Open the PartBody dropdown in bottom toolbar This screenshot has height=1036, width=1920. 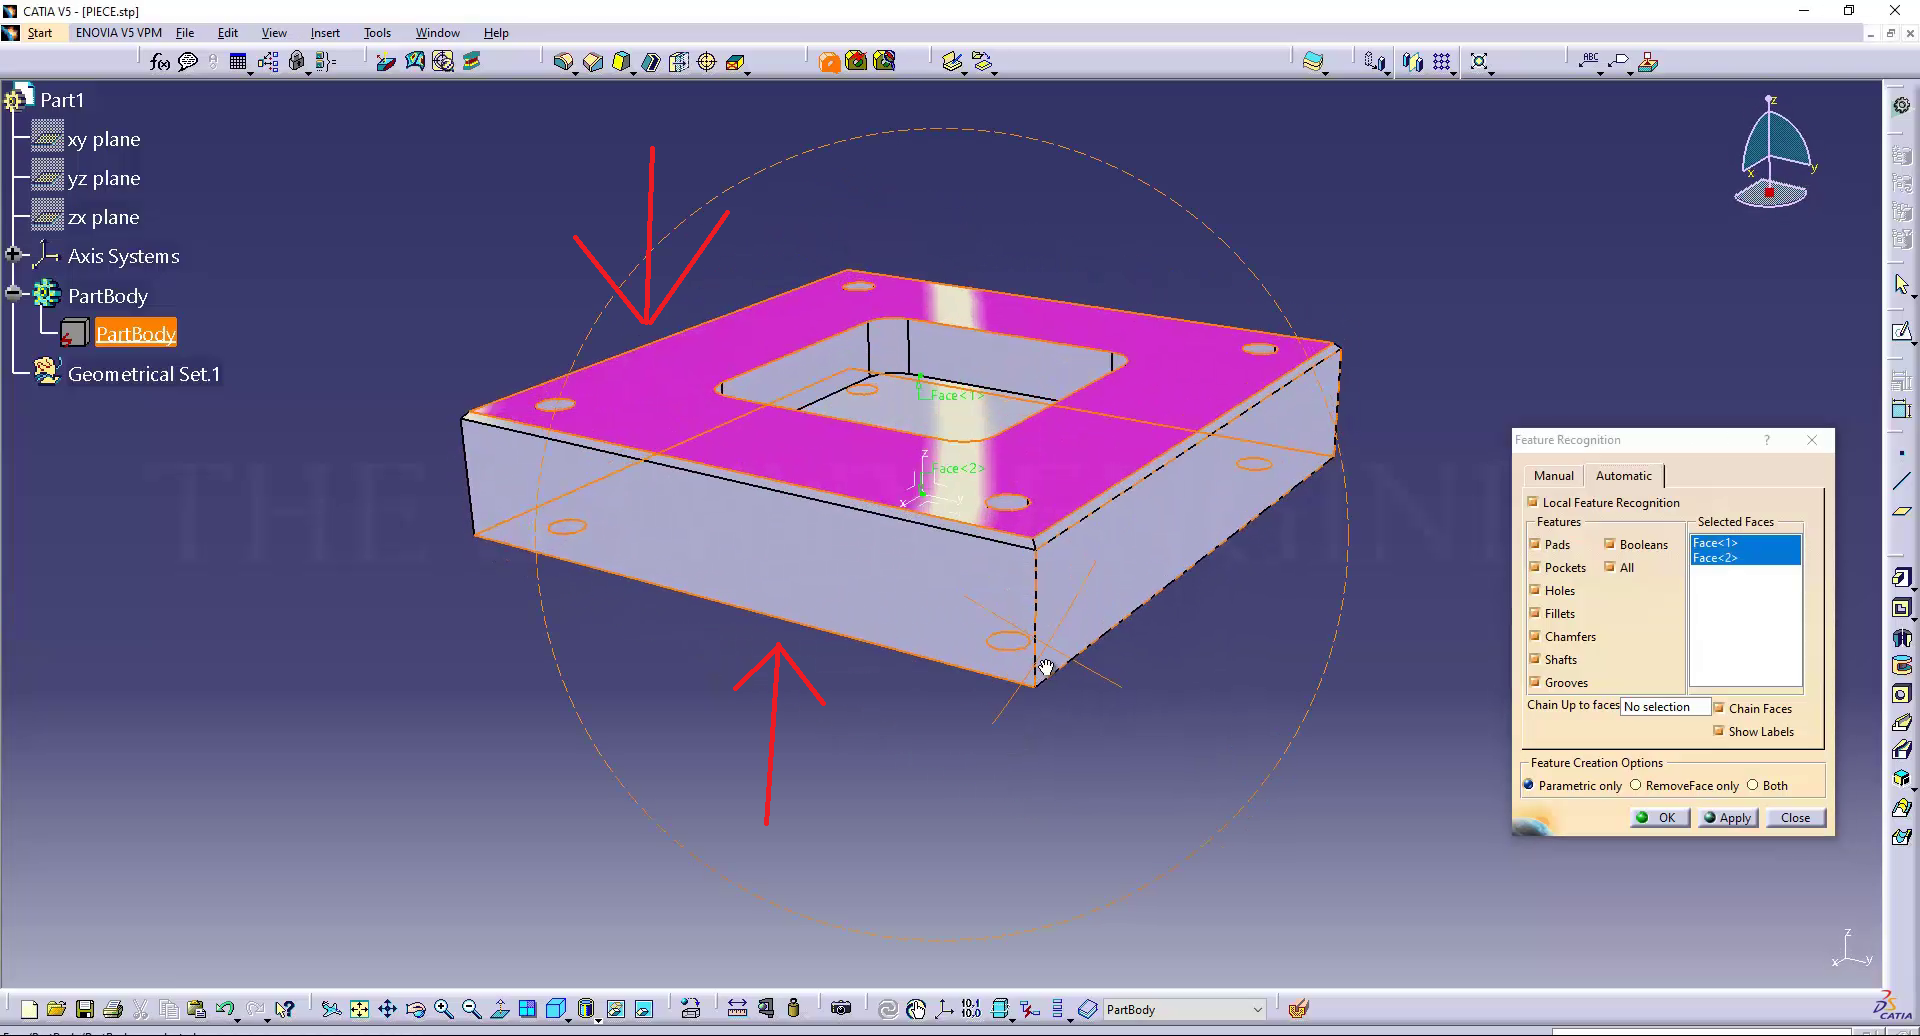tap(1257, 1009)
